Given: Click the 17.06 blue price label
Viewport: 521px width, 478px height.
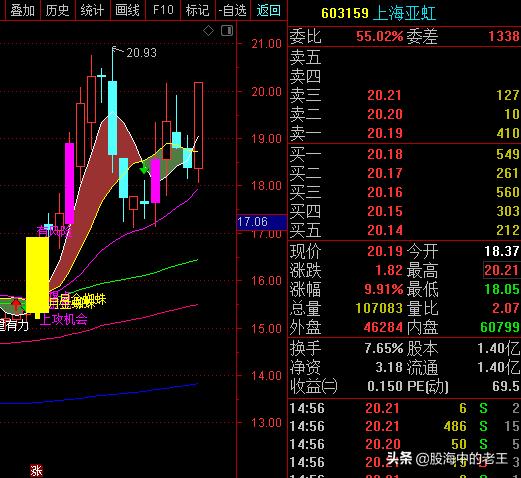Looking at the screenshot, I should click(262, 222).
